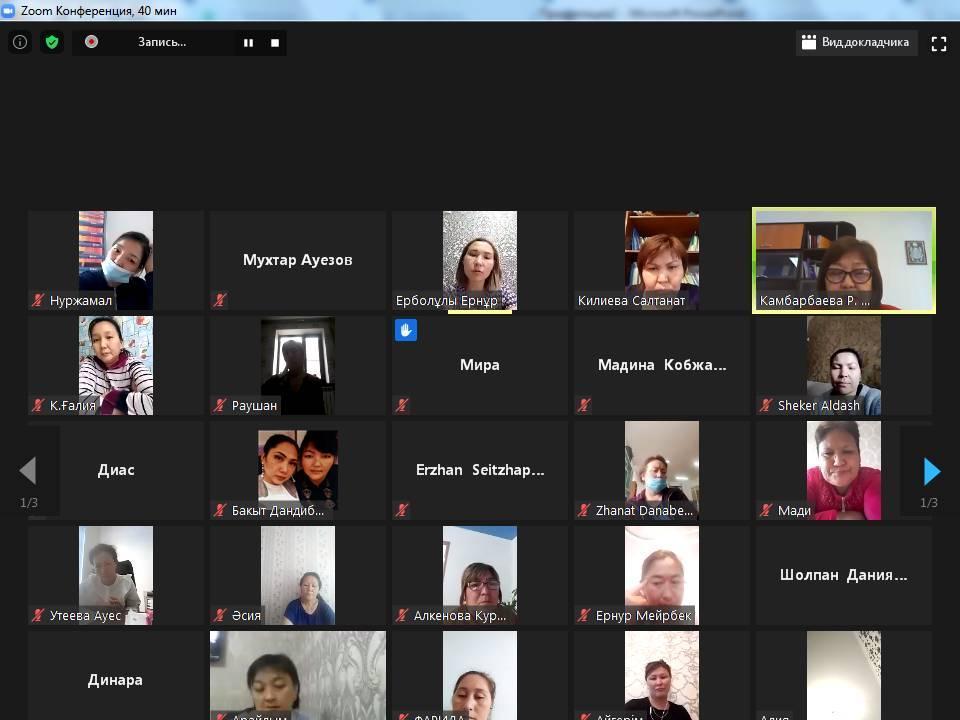This screenshot has width=960, height=720.
Task: Select Килиева Салтанат's video tile
Action: coord(661,260)
